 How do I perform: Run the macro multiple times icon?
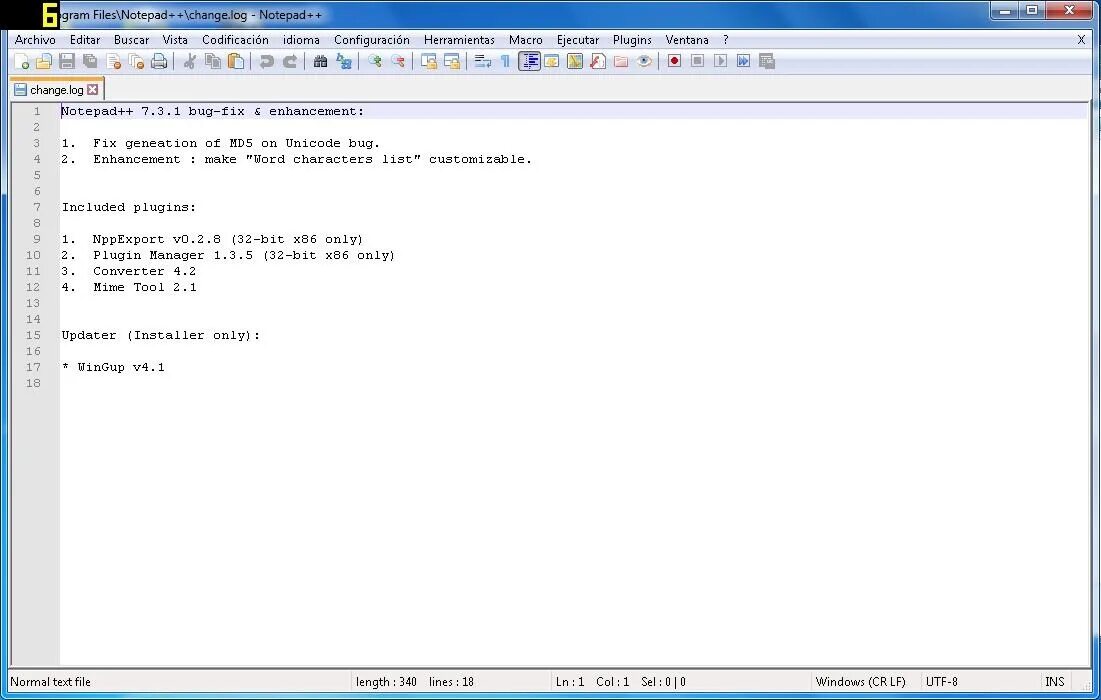(744, 61)
